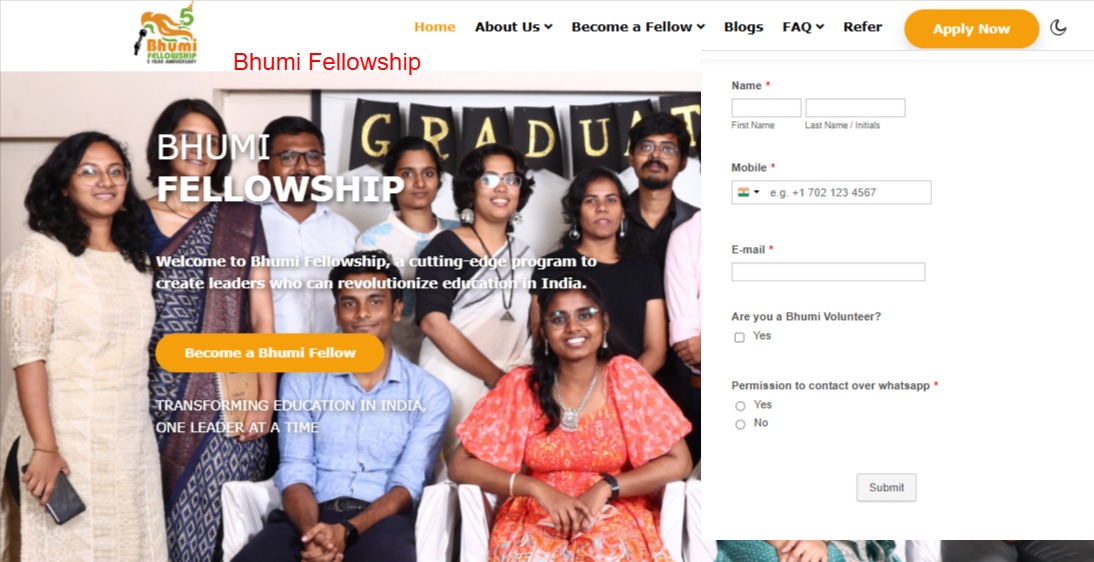
Task: Click Become a Bhumi Fellow button
Action: [269, 353]
